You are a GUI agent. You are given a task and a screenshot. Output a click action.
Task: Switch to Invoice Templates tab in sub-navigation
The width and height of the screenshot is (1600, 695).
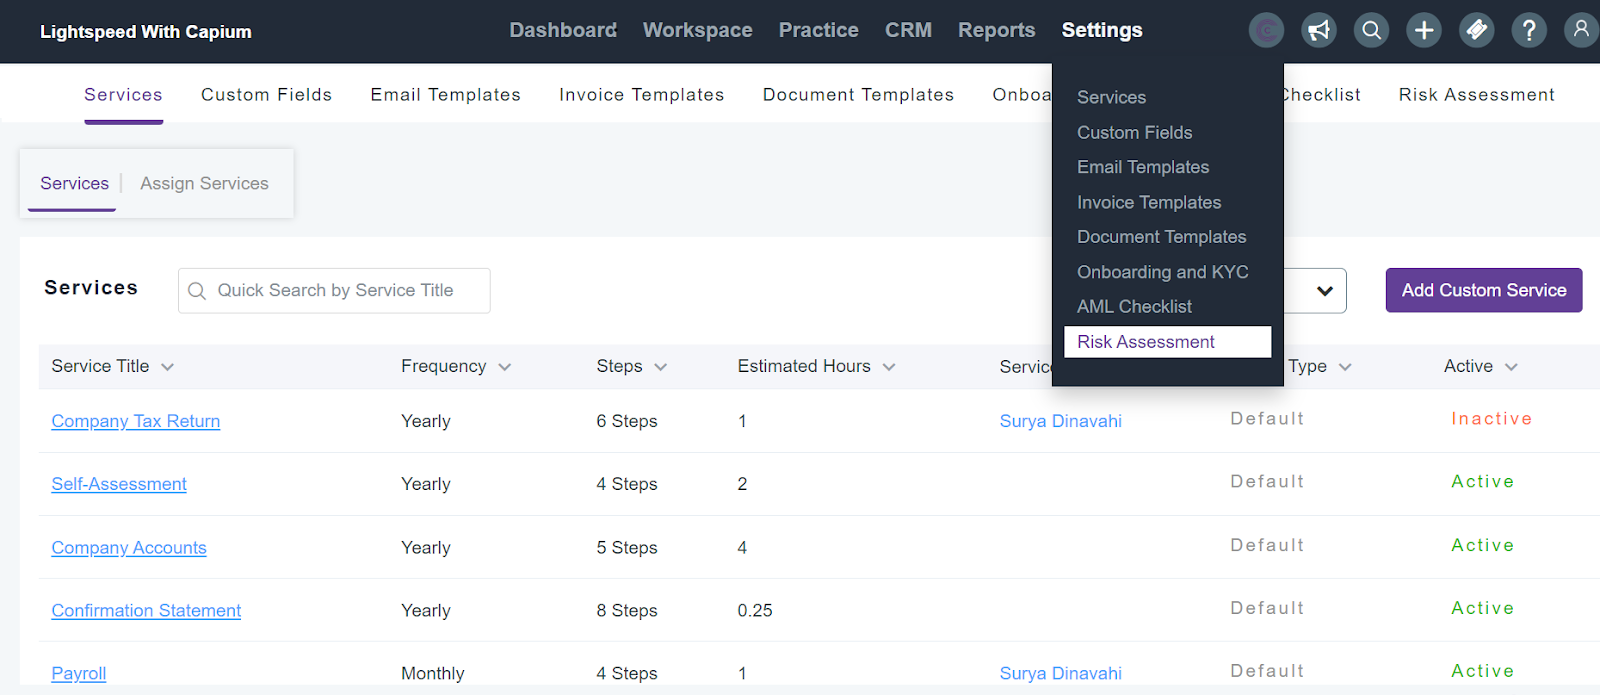[641, 95]
